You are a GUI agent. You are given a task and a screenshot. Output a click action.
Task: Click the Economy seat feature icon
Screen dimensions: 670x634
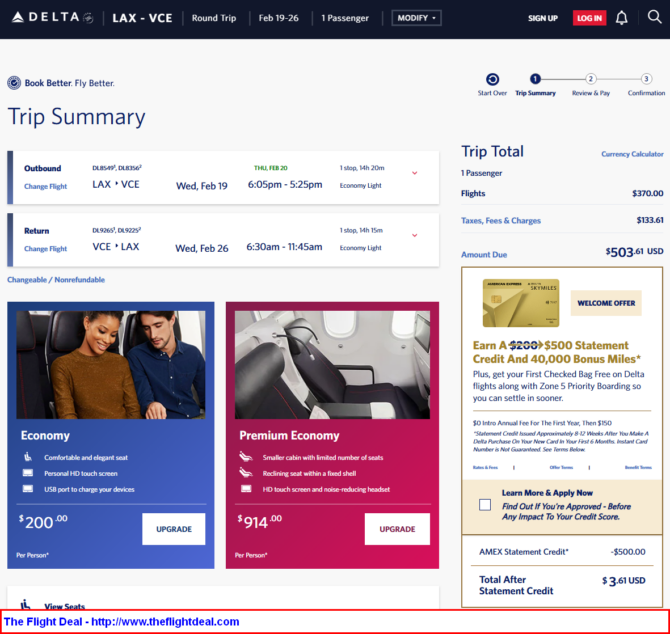28,457
